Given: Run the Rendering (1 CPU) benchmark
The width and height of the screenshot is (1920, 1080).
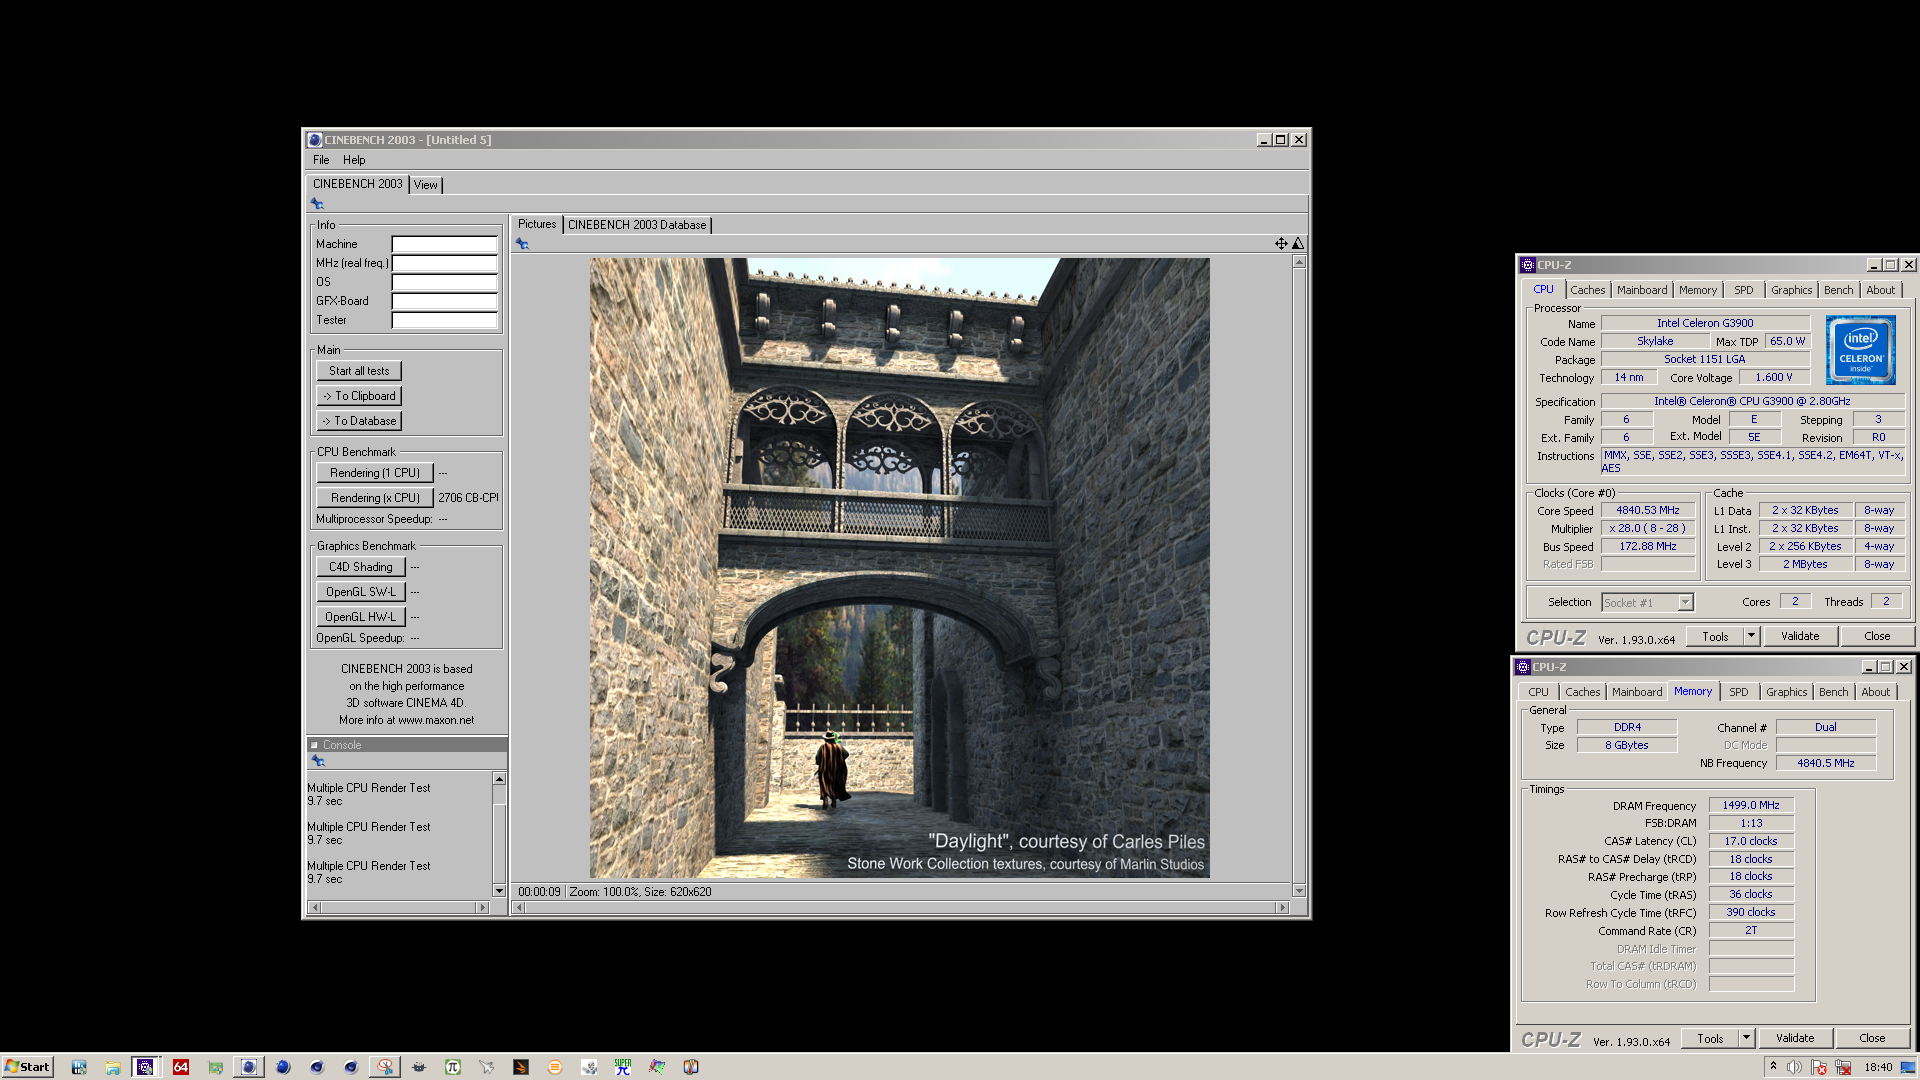Looking at the screenshot, I should coord(375,473).
